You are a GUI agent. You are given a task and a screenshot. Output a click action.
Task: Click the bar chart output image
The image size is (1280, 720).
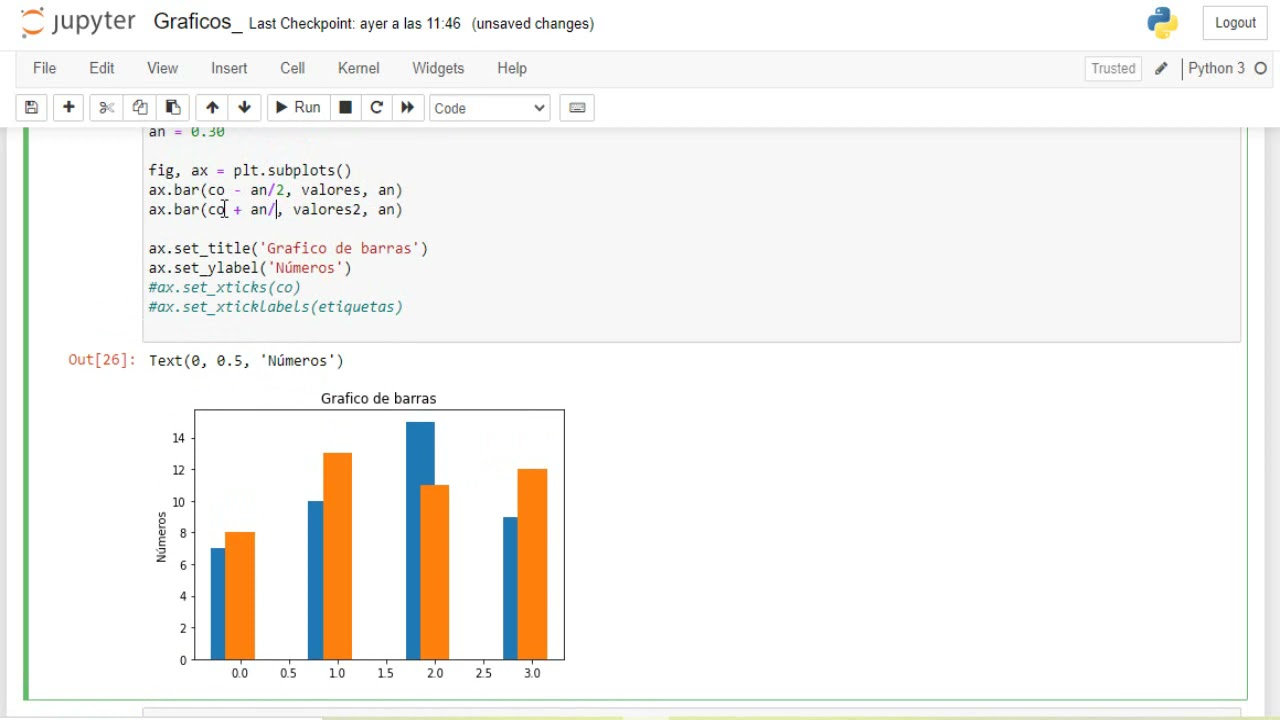coord(360,535)
